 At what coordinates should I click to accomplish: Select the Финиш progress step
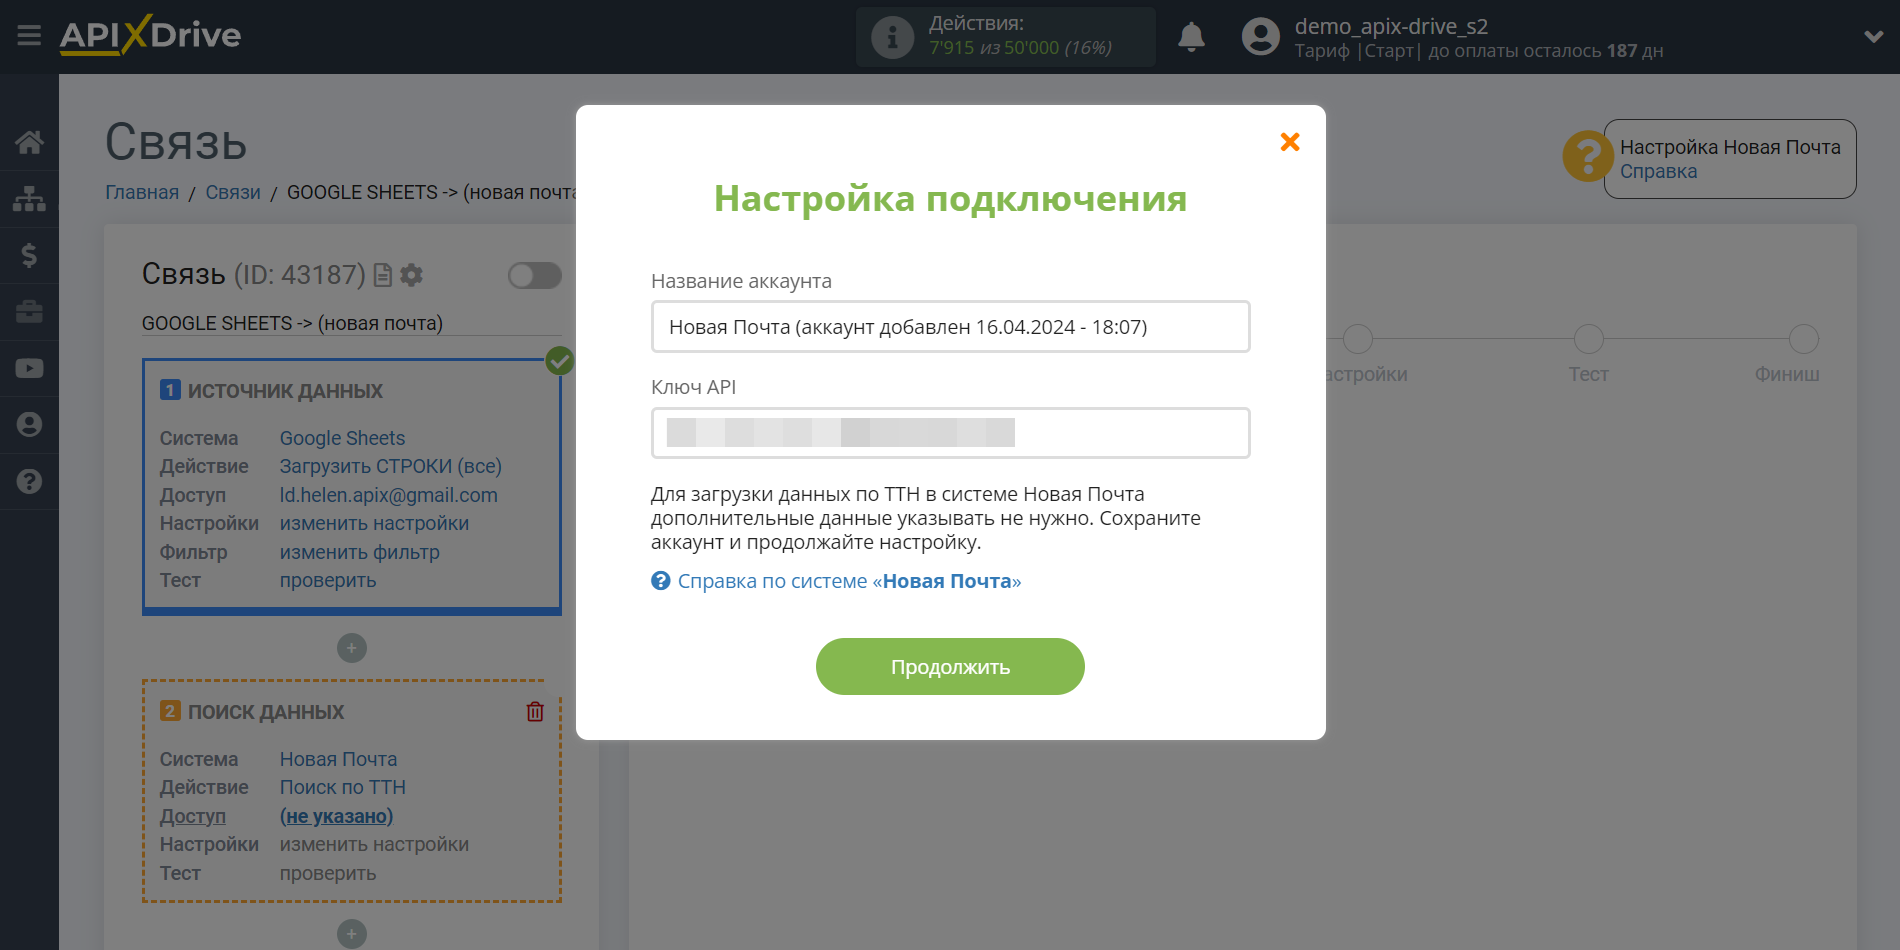click(1803, 339)
